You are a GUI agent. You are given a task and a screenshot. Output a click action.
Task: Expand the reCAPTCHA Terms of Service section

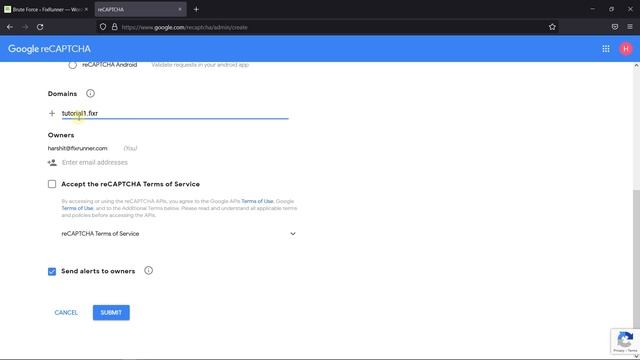click(x=178, y=233)
